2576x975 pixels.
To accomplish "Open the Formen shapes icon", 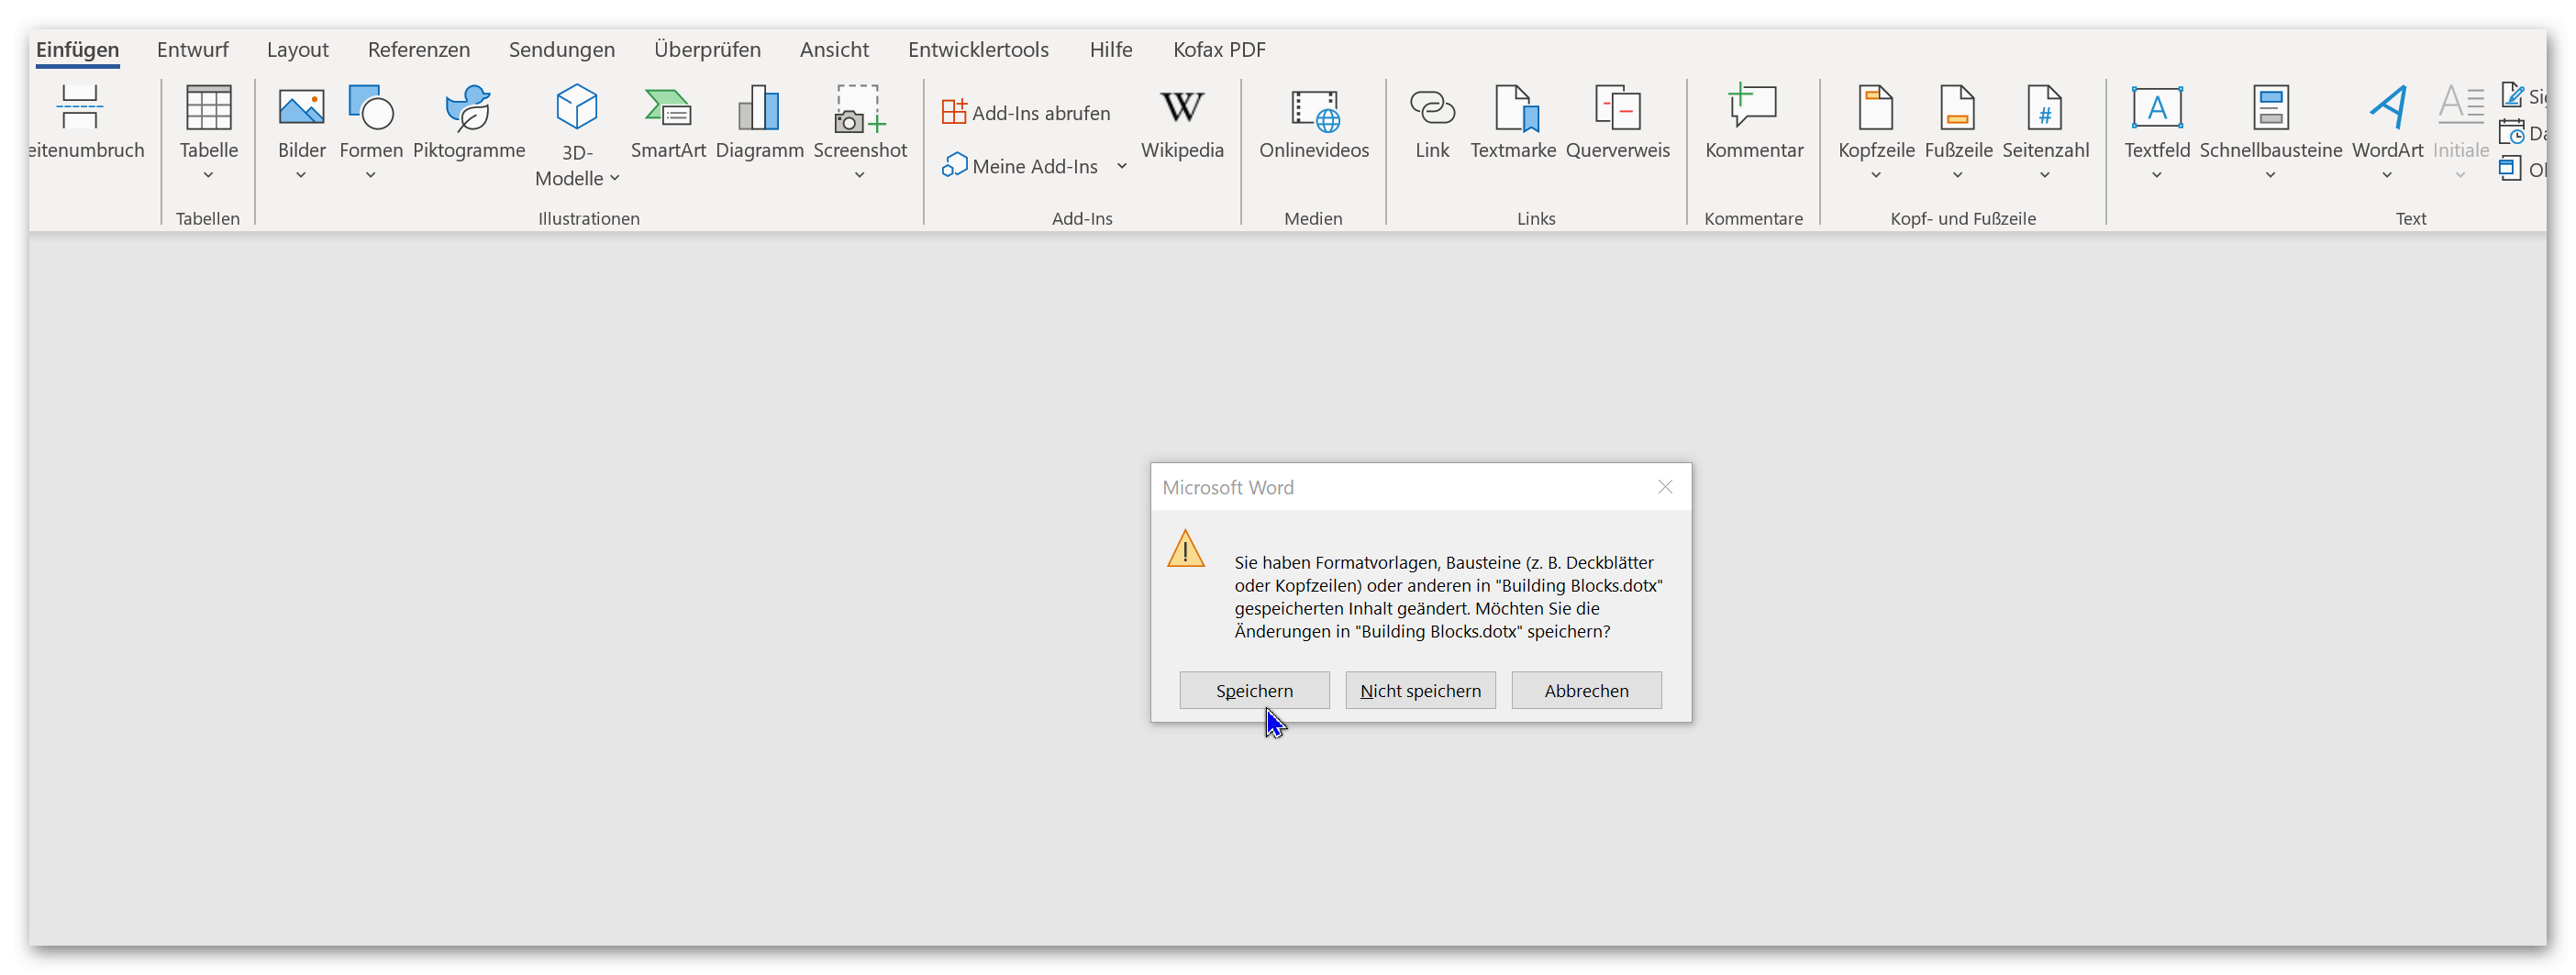I will [x=371, y=107].
